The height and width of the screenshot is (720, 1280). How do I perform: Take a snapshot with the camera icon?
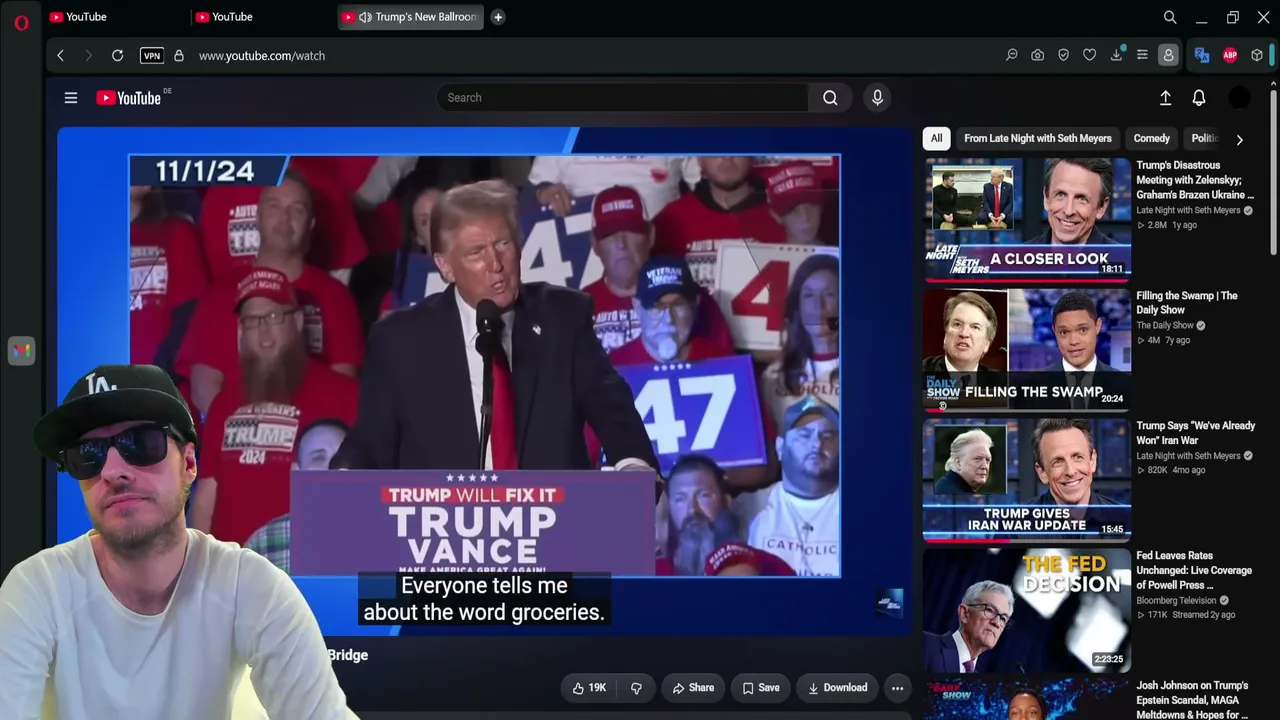pyautogui.click(x=1038, y=56)
